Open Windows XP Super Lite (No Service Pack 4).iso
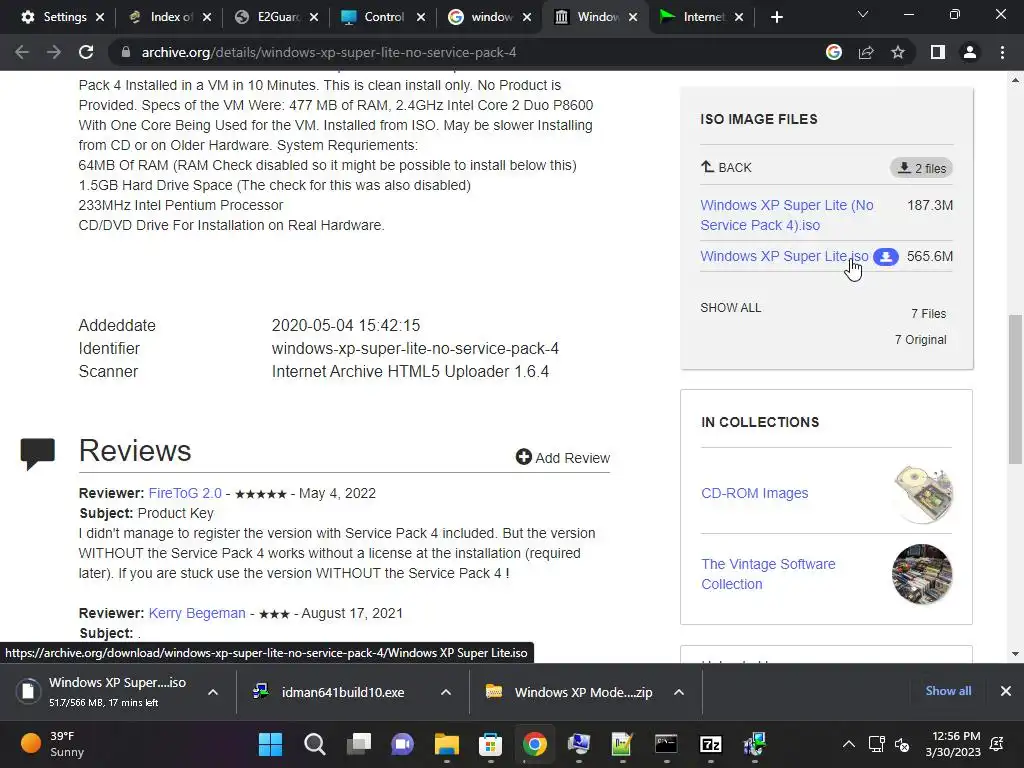Viewport: 1024px width, 768px height. coord(786,215)
